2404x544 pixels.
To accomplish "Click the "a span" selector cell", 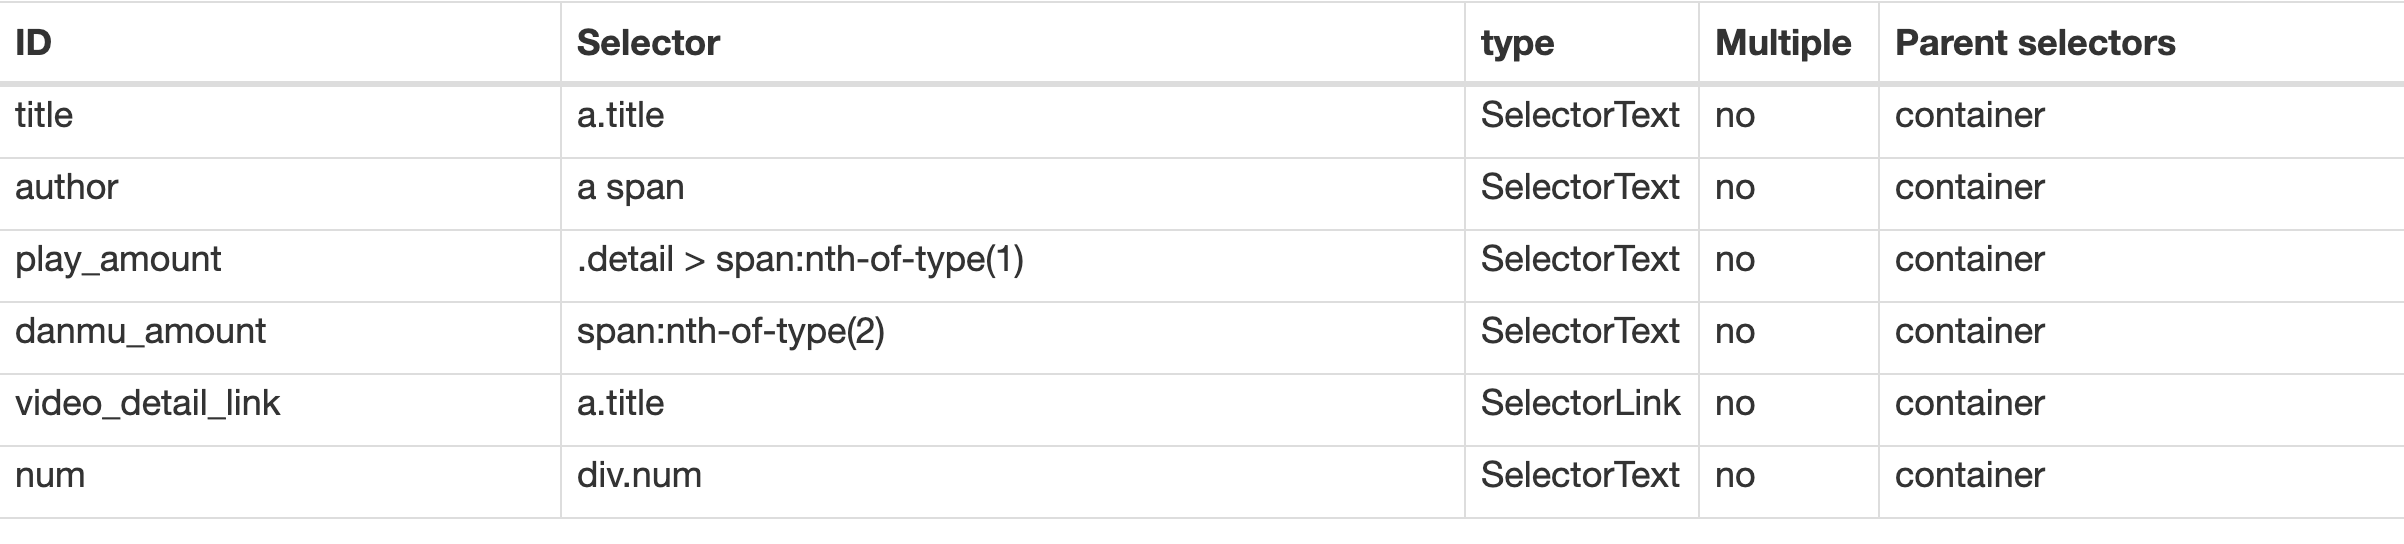I will click(630, 187).
